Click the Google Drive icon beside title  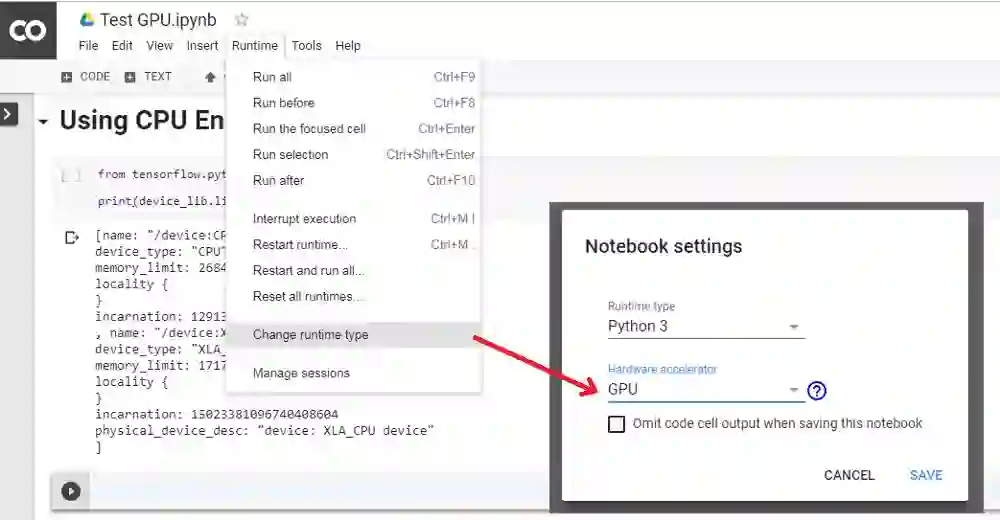point(87,20)
